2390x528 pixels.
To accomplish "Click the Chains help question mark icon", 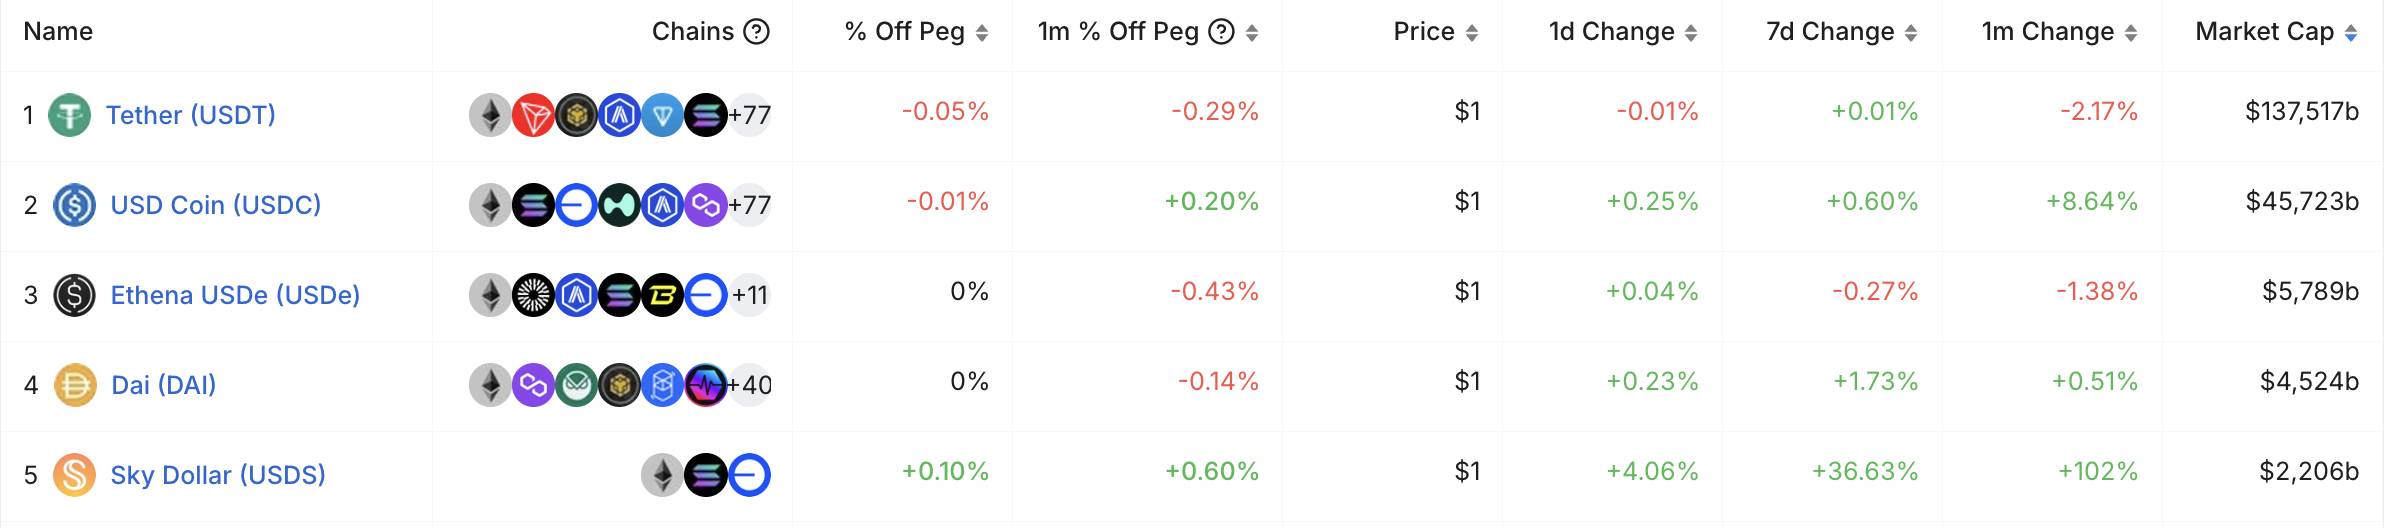I will [757, 32].
